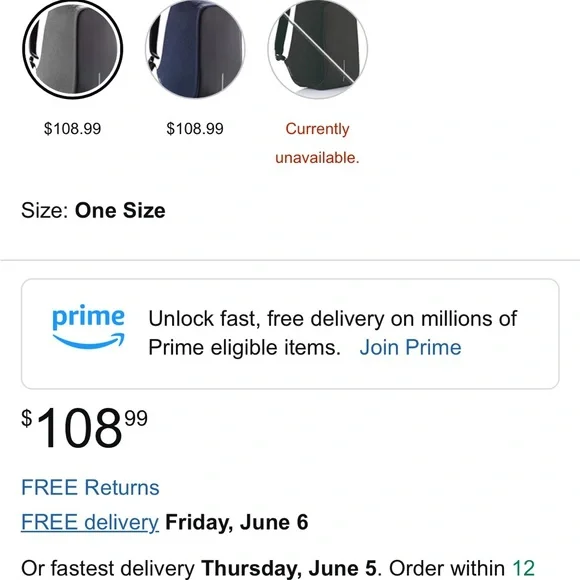Click the Prime smile arrow graphic
The width and height of the screenshot is (580, 580).
[89, 341]
